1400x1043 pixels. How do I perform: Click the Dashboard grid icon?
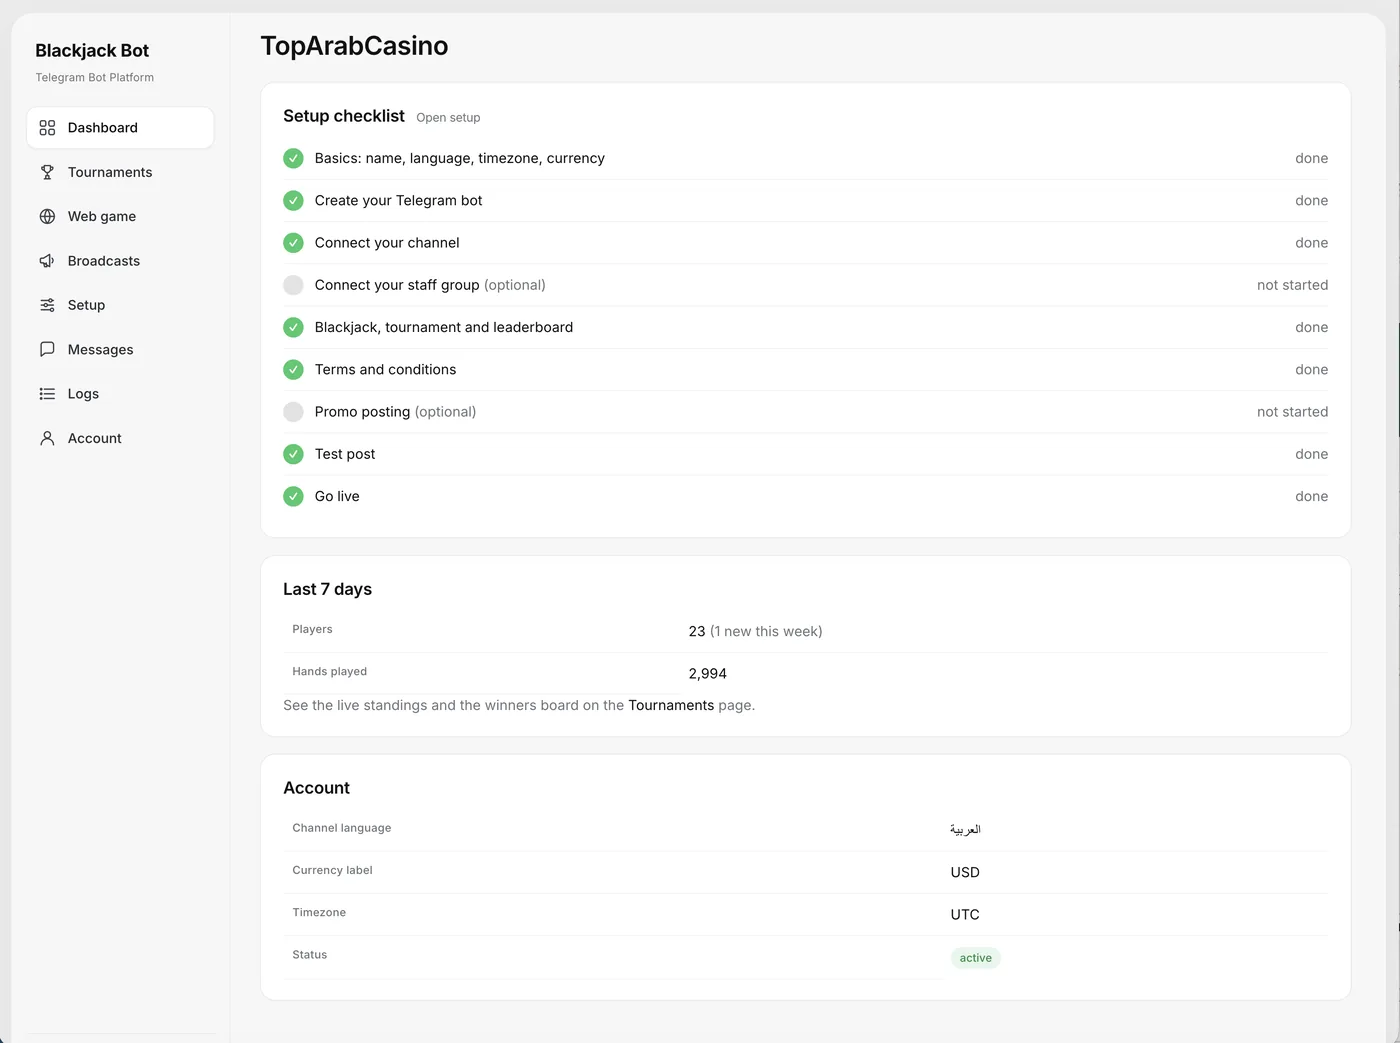pyautogui.click(x=47, y=128)
